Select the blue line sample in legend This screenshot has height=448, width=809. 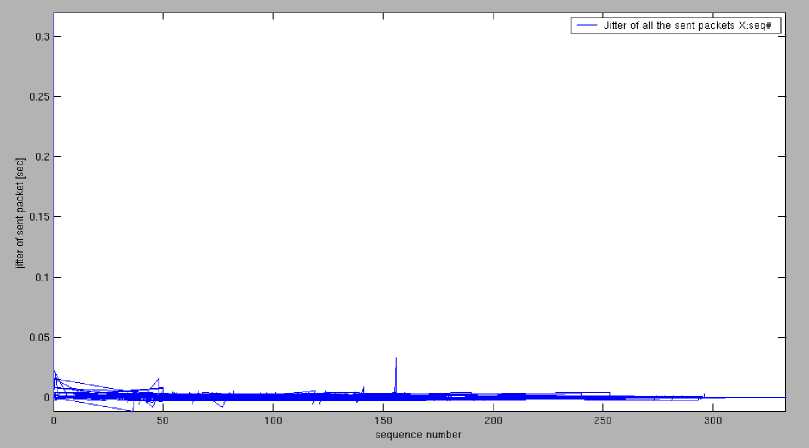click(586, 25)
